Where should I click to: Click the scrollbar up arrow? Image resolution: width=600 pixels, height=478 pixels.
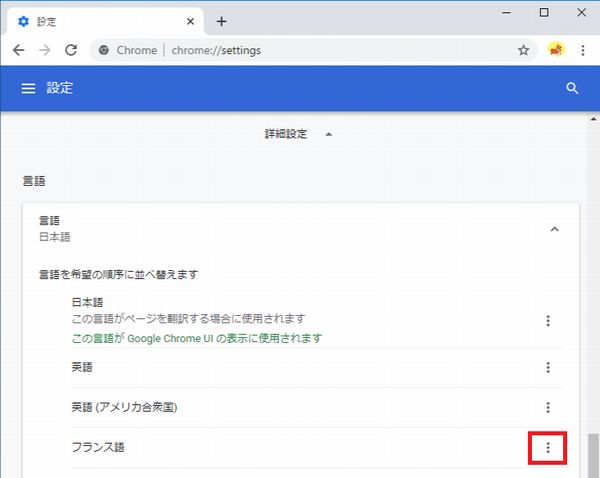point(593,119)
